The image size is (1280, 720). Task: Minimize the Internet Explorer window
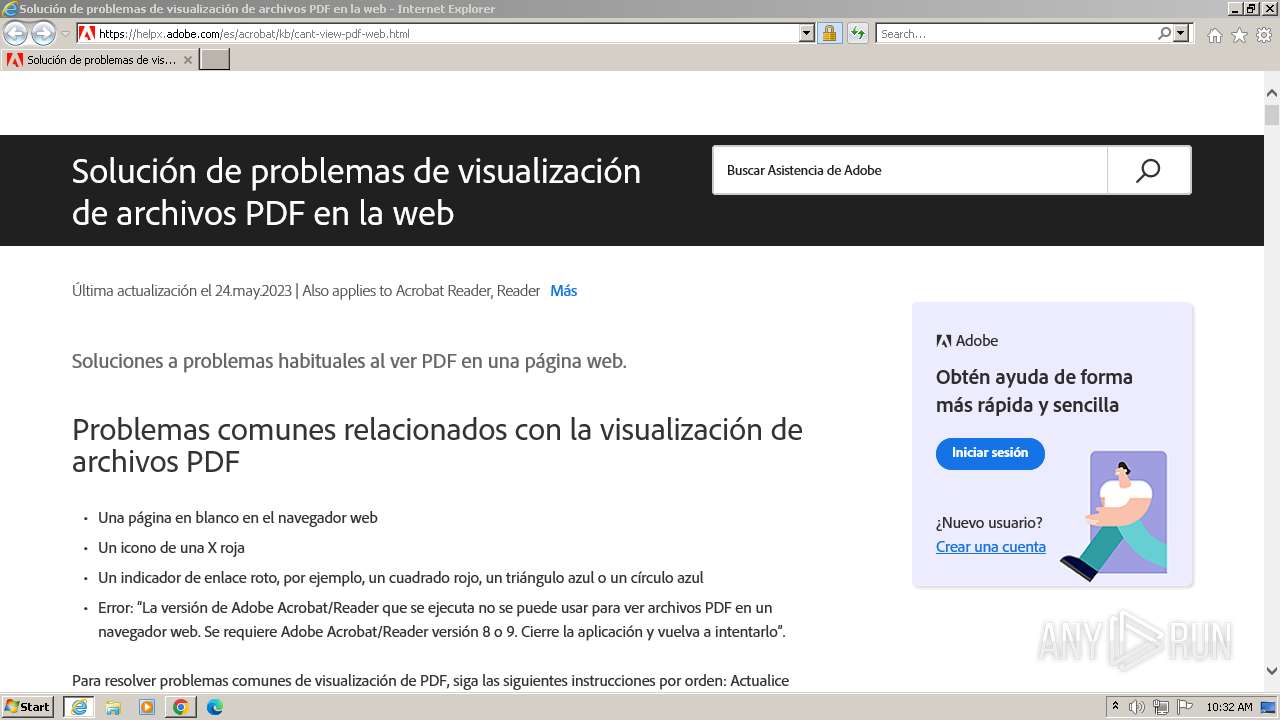pyautogui.click(x=1235, y=8)
